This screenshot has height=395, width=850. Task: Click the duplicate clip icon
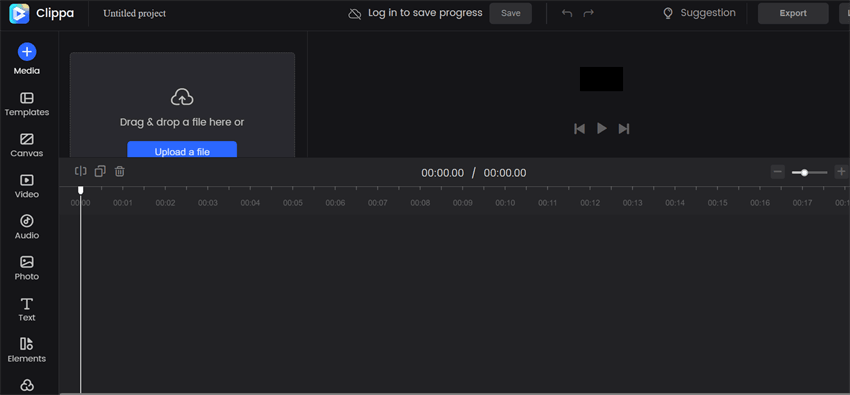[100, 171]
